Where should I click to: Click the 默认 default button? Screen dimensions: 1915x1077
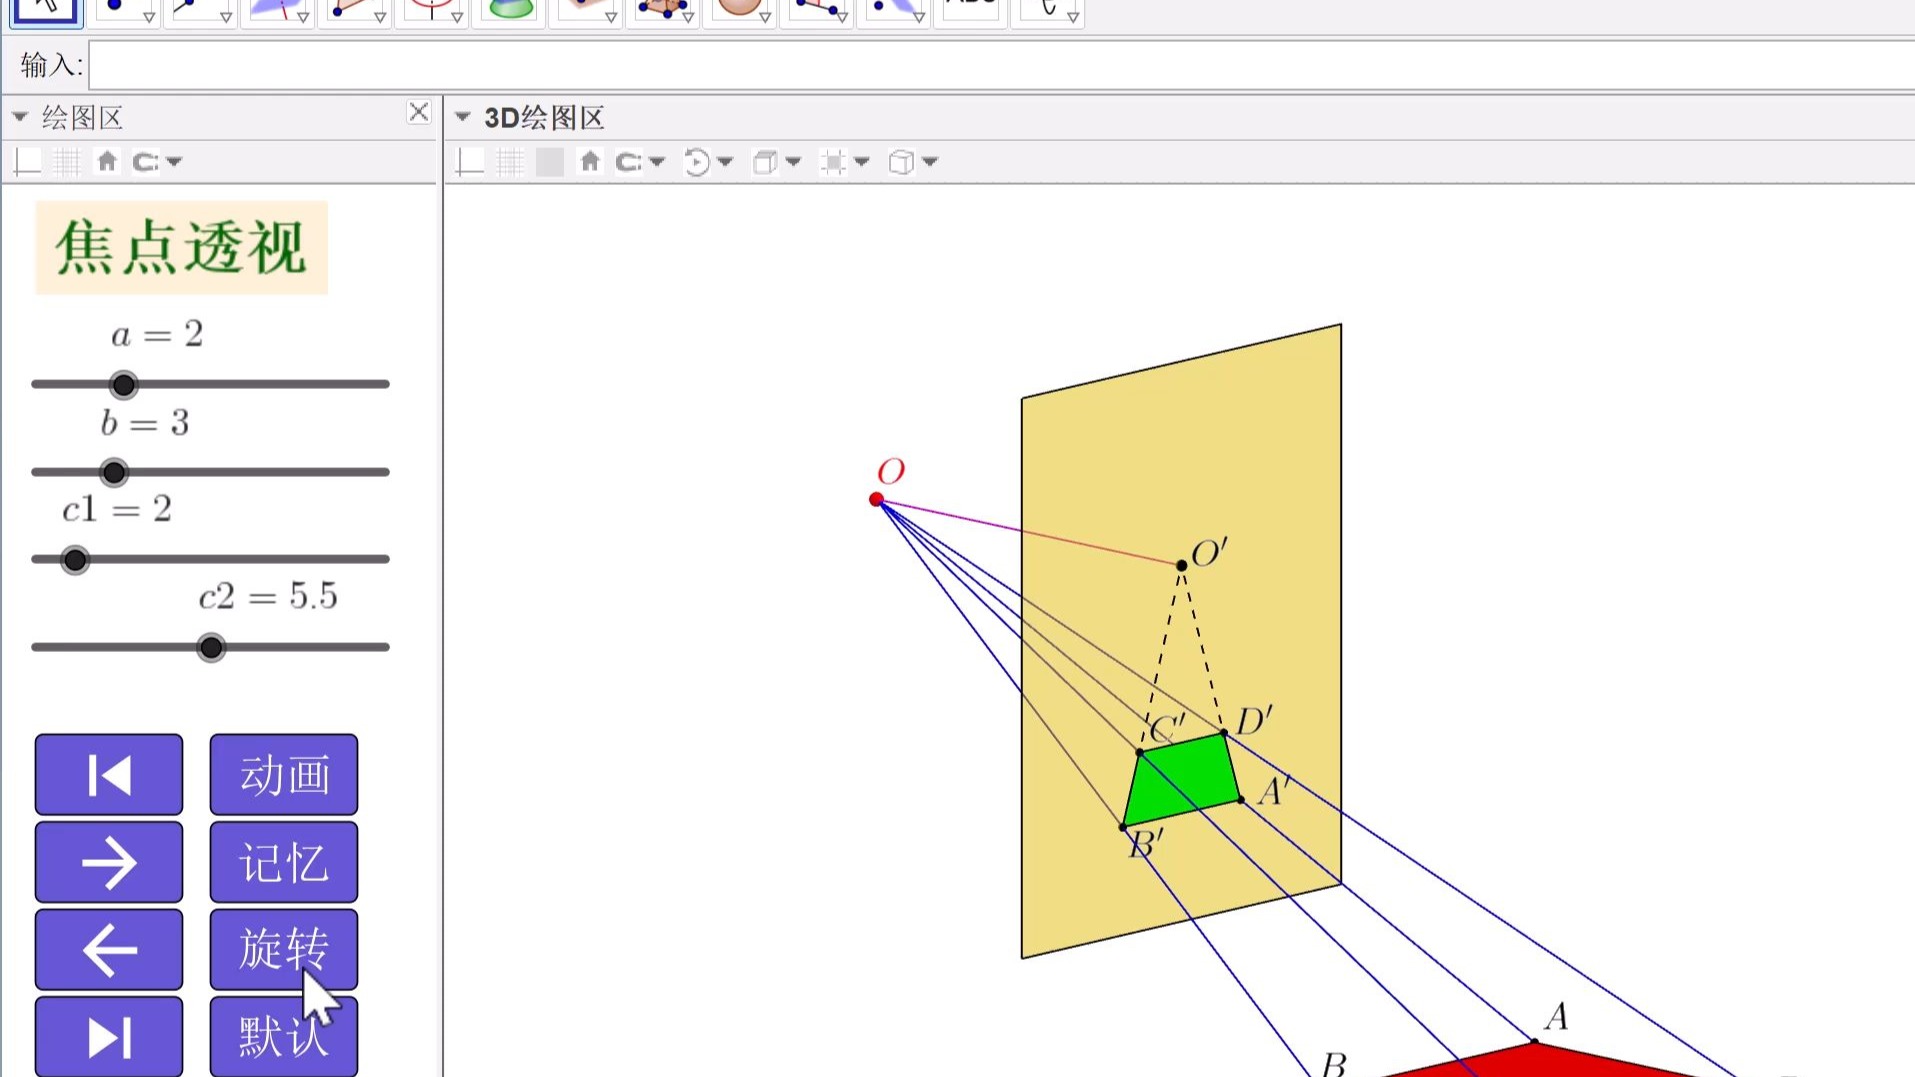(284, 1036)
